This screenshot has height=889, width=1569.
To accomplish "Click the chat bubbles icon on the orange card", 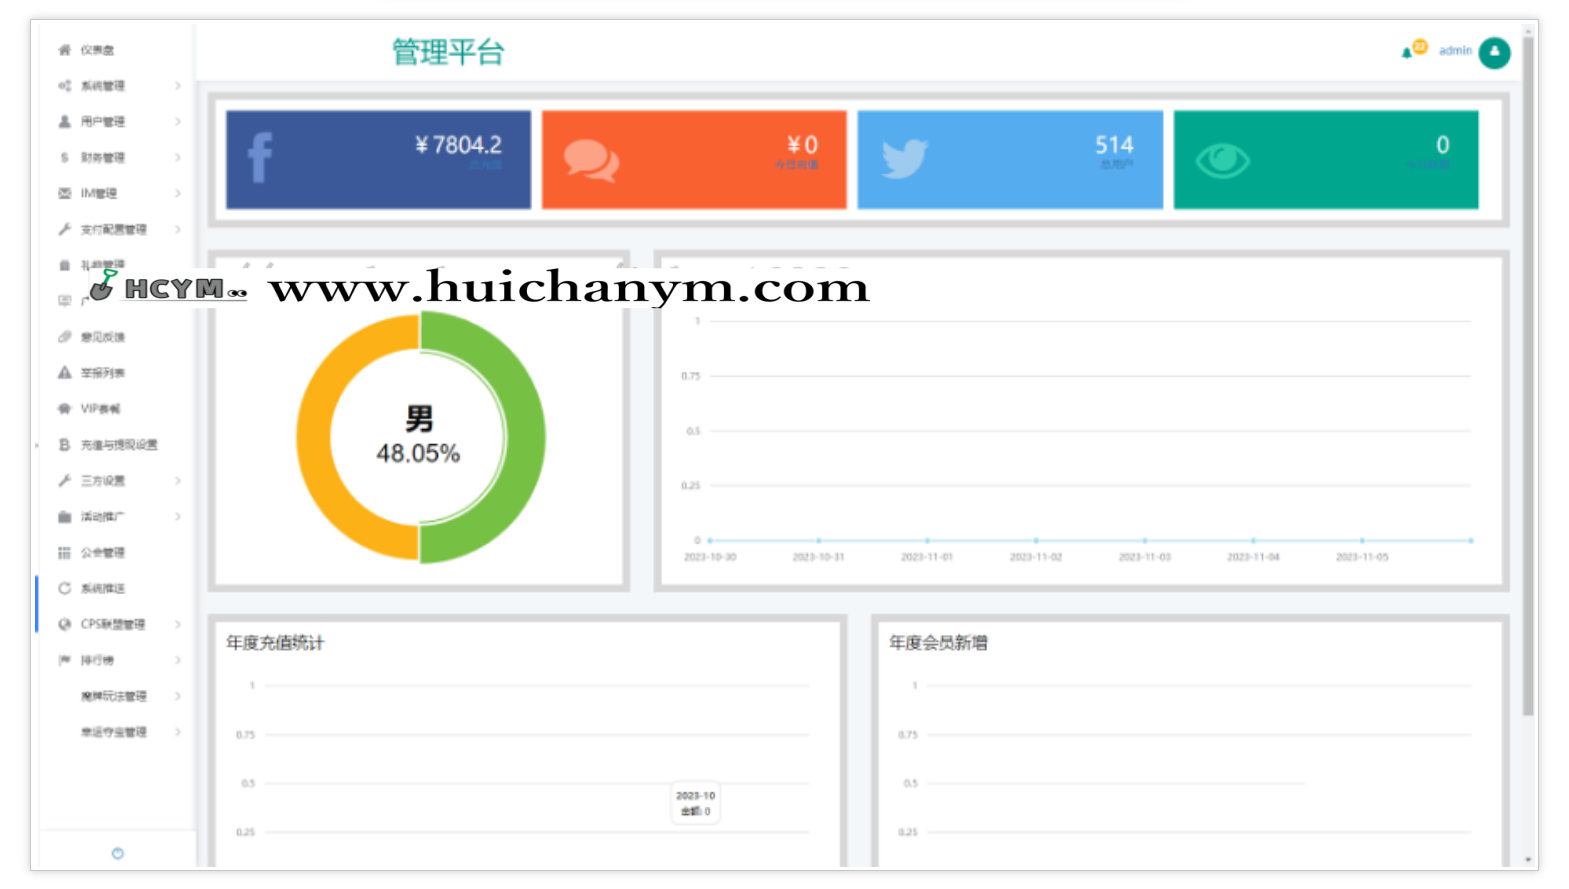I will tap(591, 160).
